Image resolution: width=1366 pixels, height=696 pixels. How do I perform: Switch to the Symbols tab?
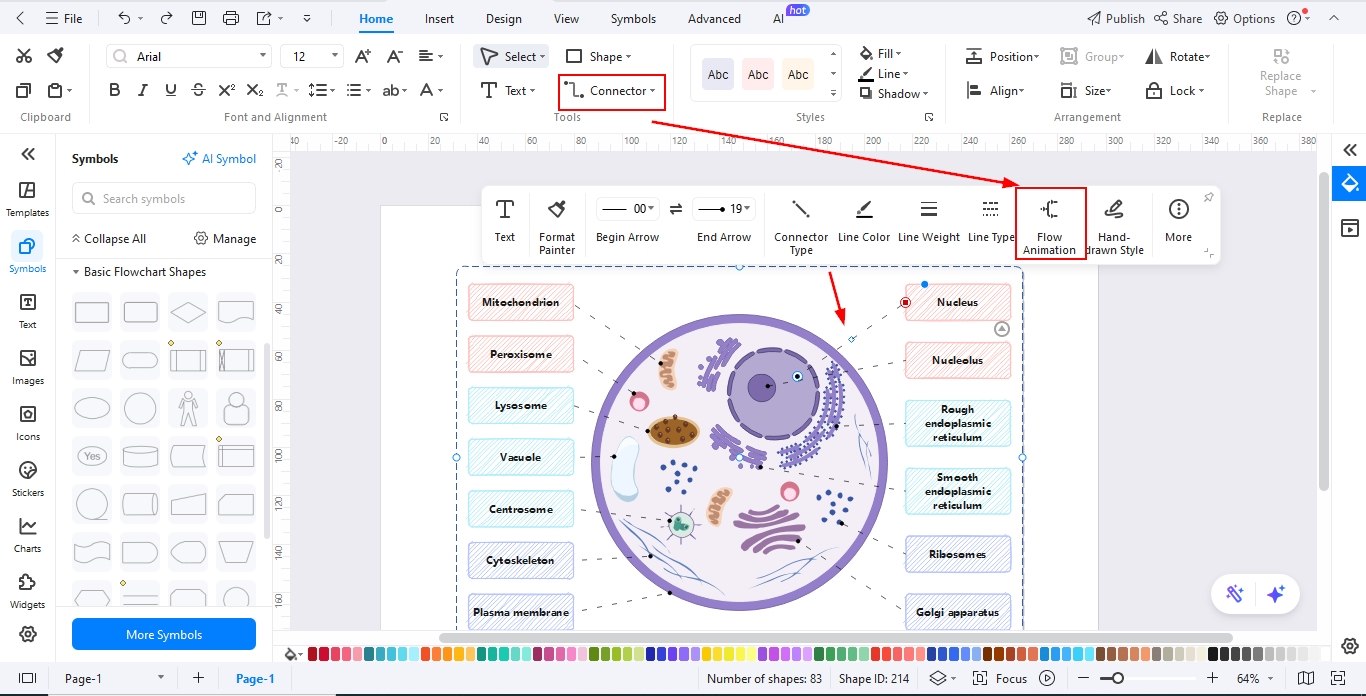(633, 18)
